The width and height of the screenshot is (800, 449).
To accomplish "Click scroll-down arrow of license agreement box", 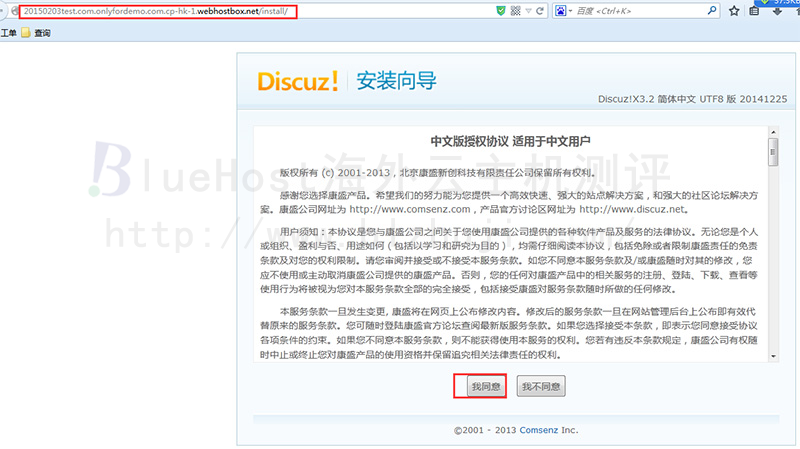I will tap(773, 356).
